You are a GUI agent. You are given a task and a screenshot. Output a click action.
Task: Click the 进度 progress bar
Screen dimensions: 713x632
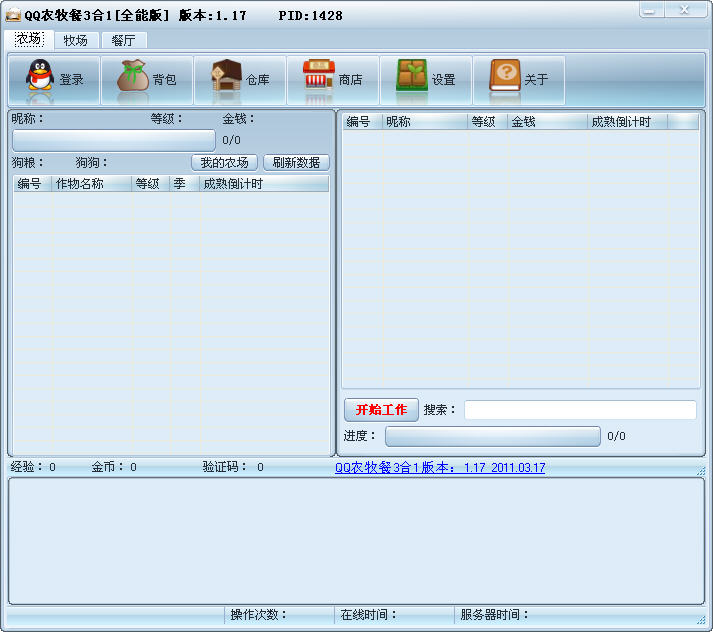pyautogui.click(x=493, y=436)
